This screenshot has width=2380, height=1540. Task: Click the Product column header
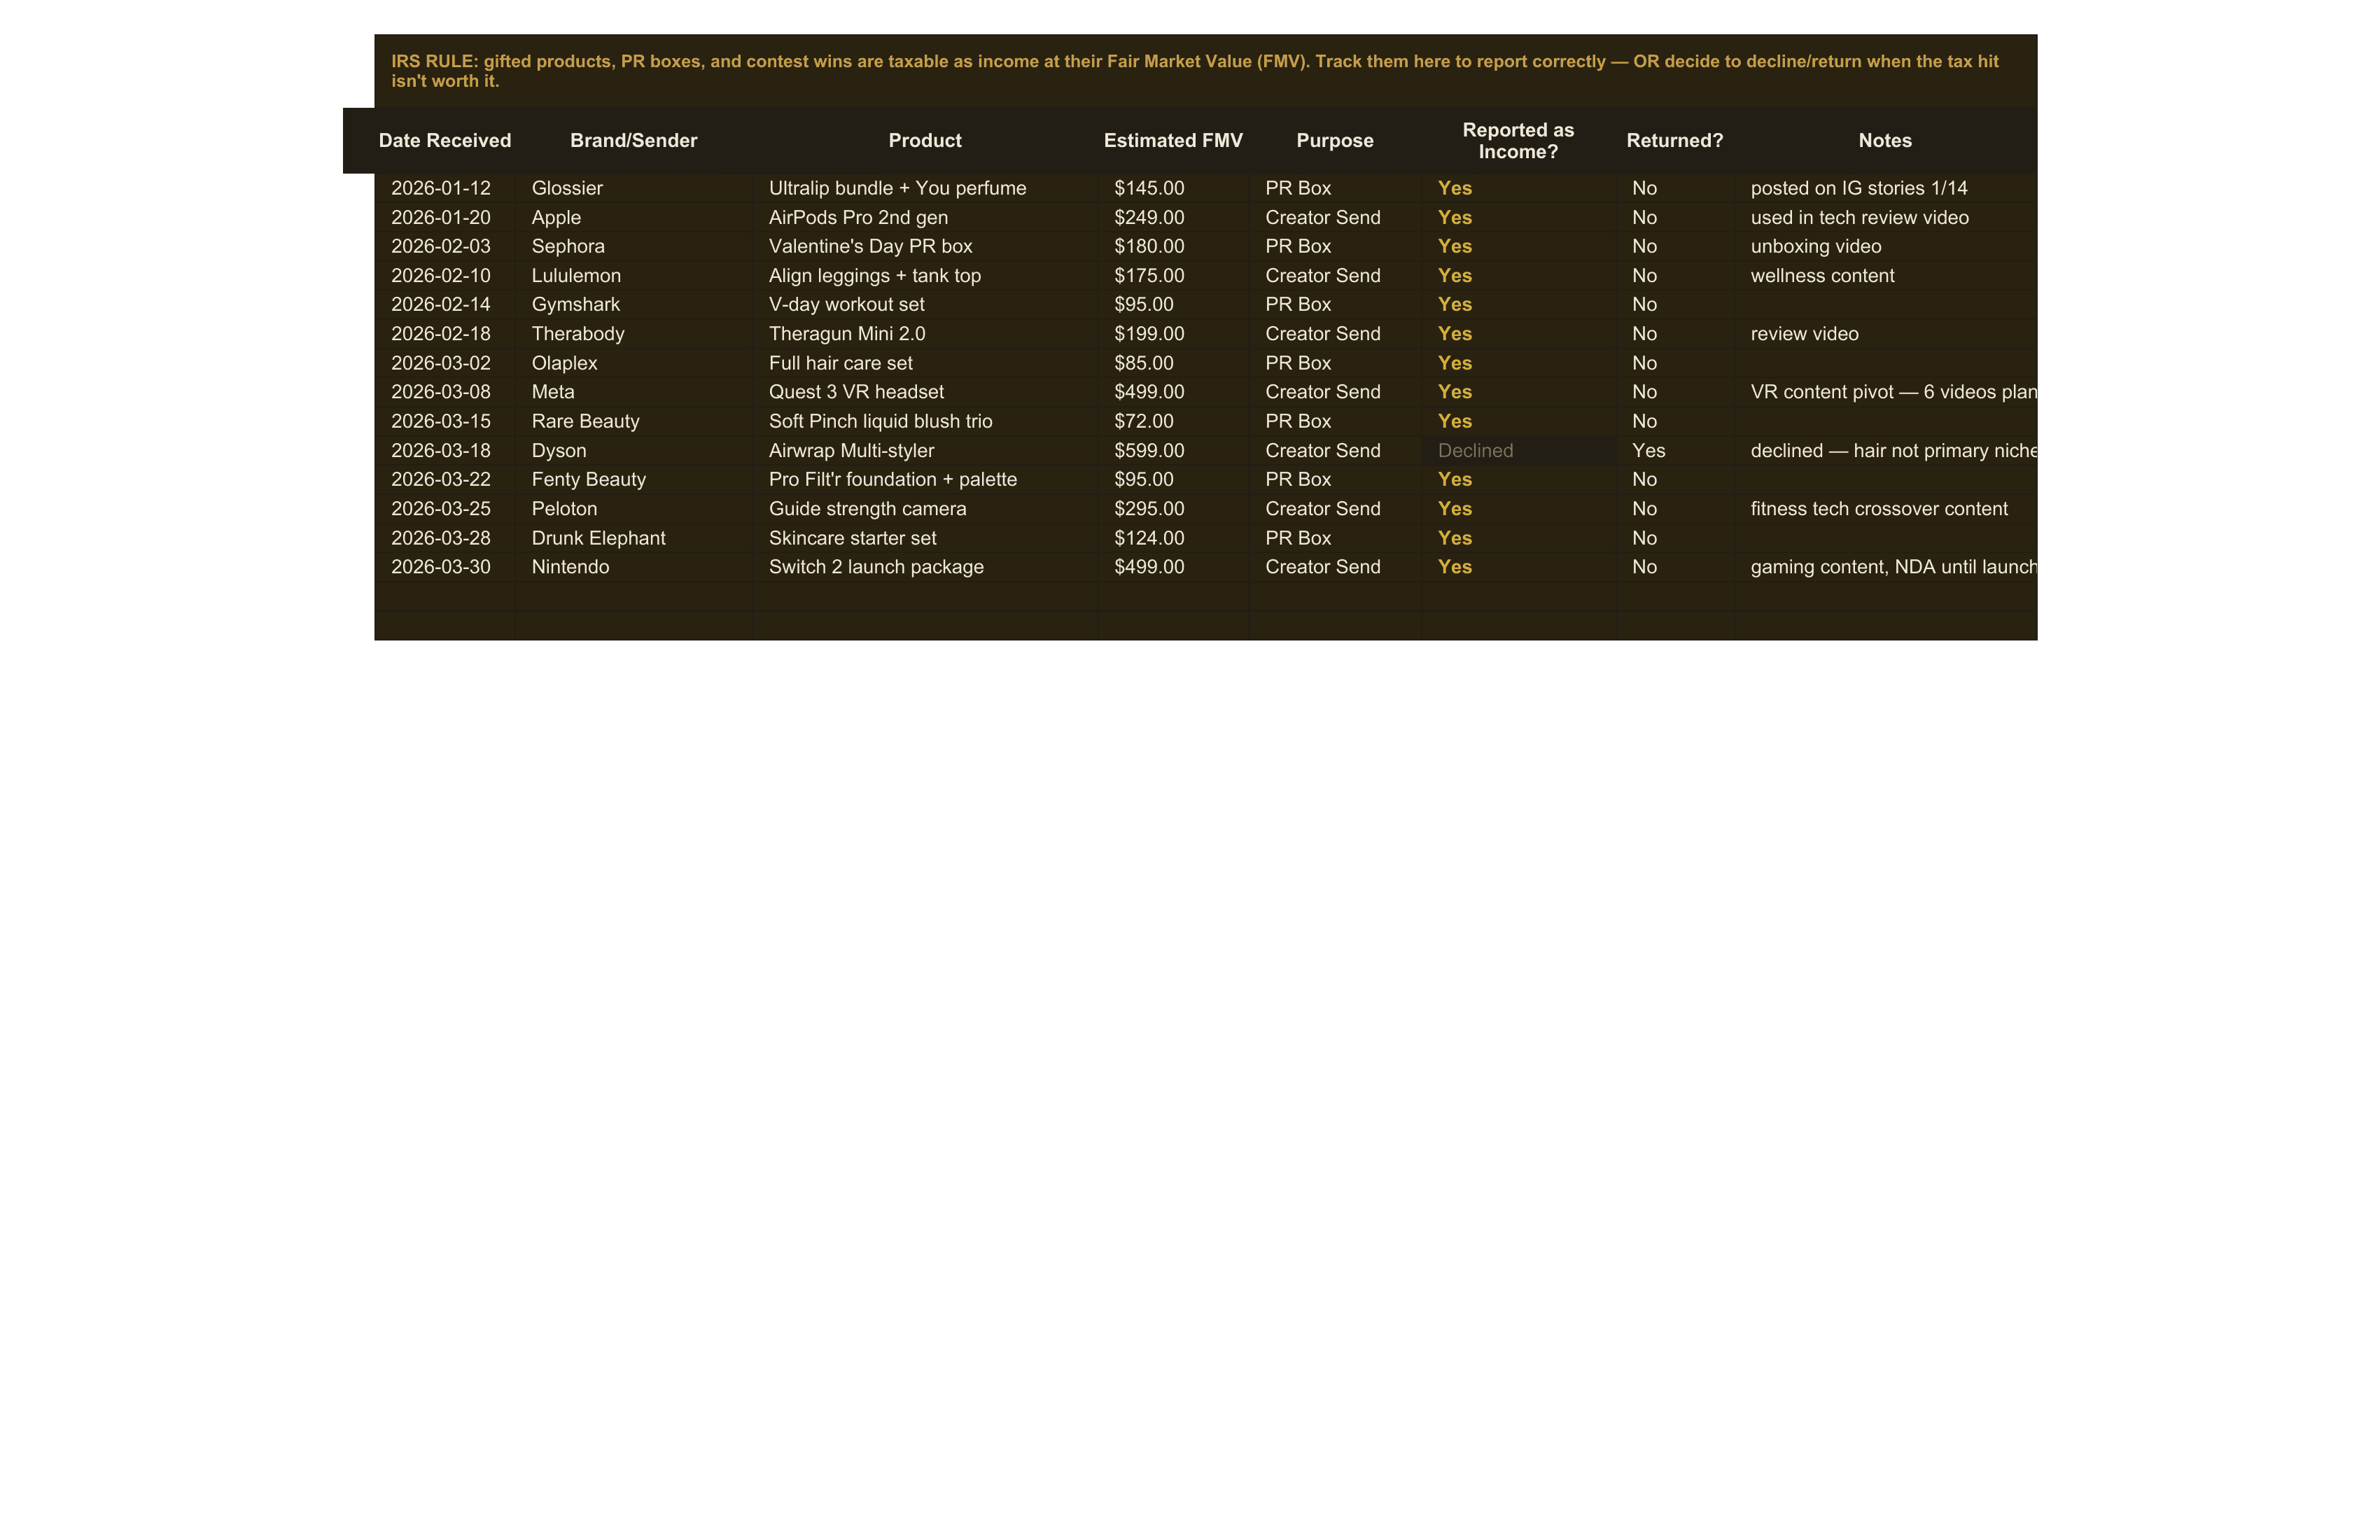coord(925,141)
